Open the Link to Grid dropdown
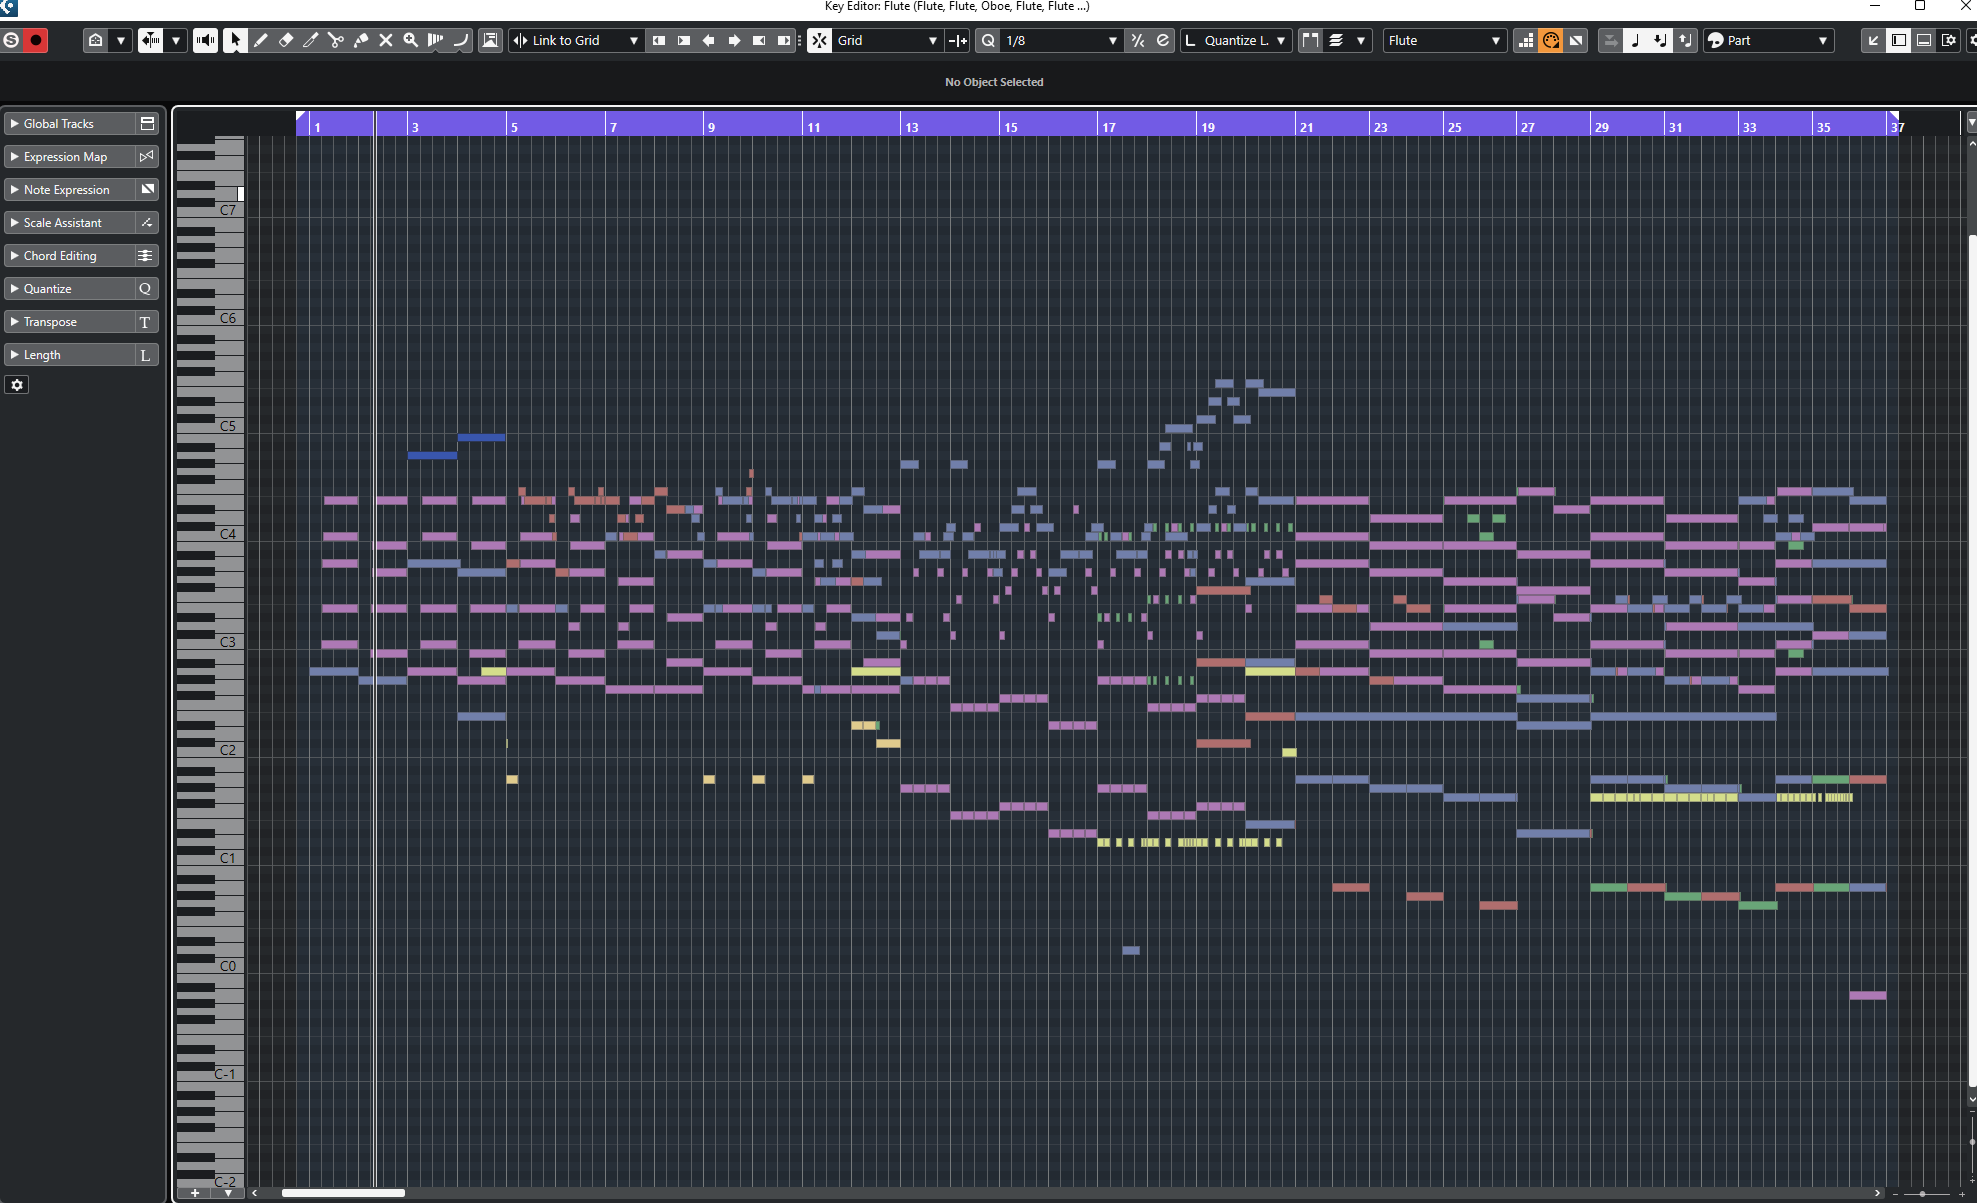Screen dimensions: 1977x1203 click(576, 40)
